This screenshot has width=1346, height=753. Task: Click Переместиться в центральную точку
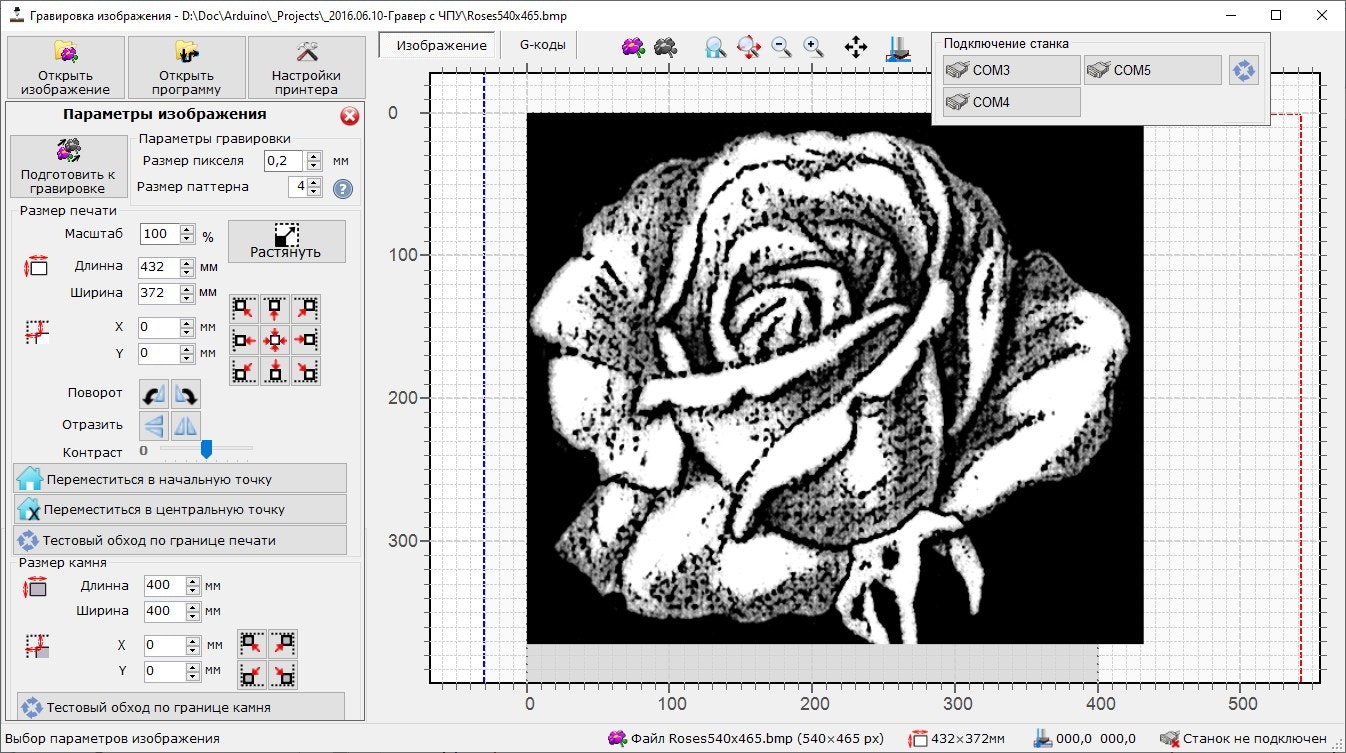tap(180, 509)
